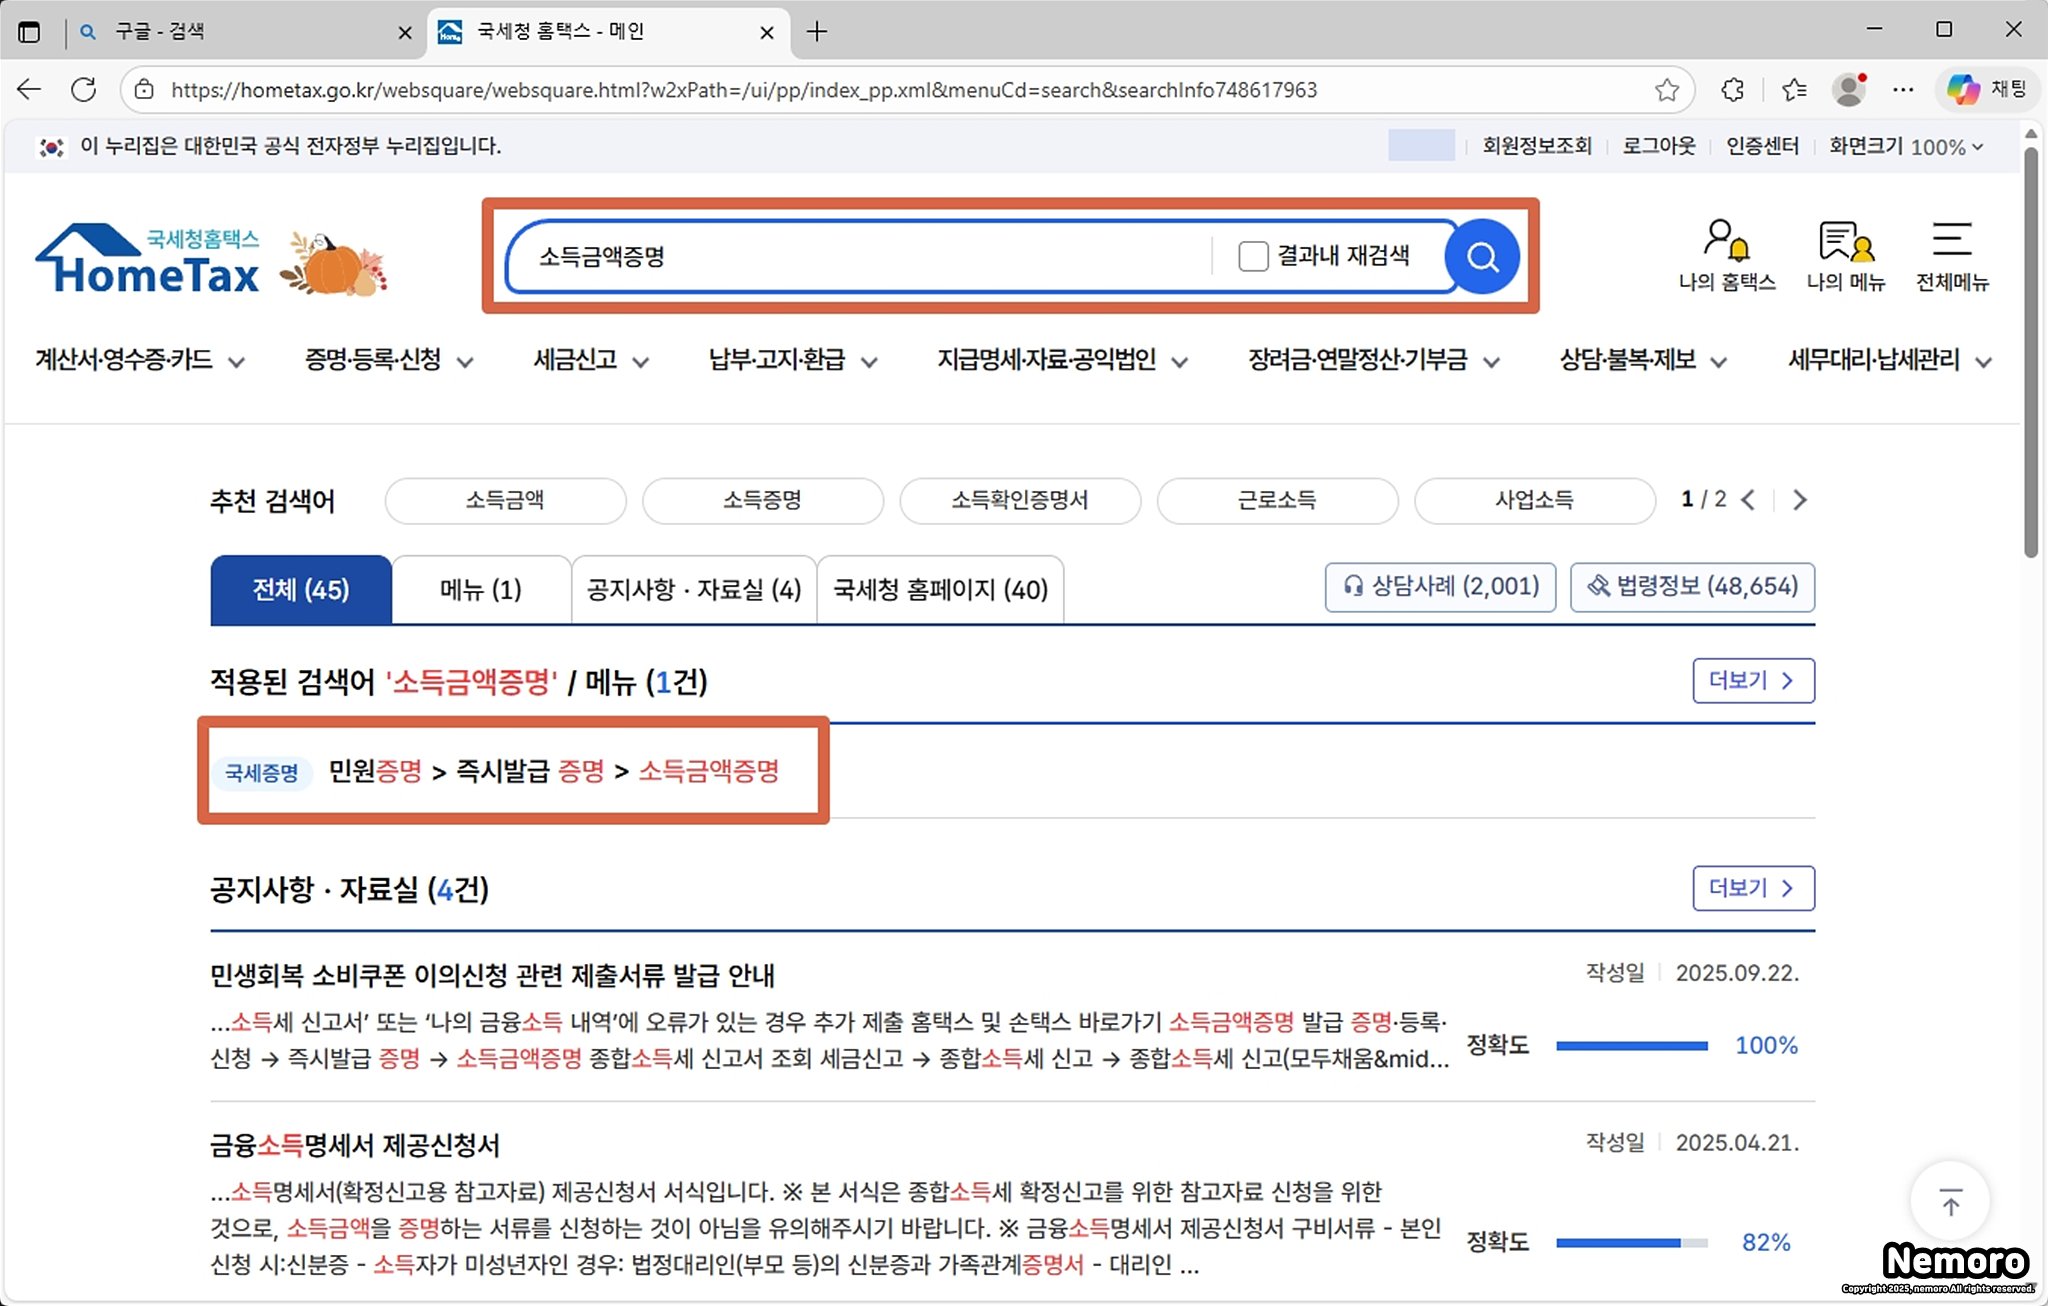Open the browser extensions puzzle icon

(1733, 90)
